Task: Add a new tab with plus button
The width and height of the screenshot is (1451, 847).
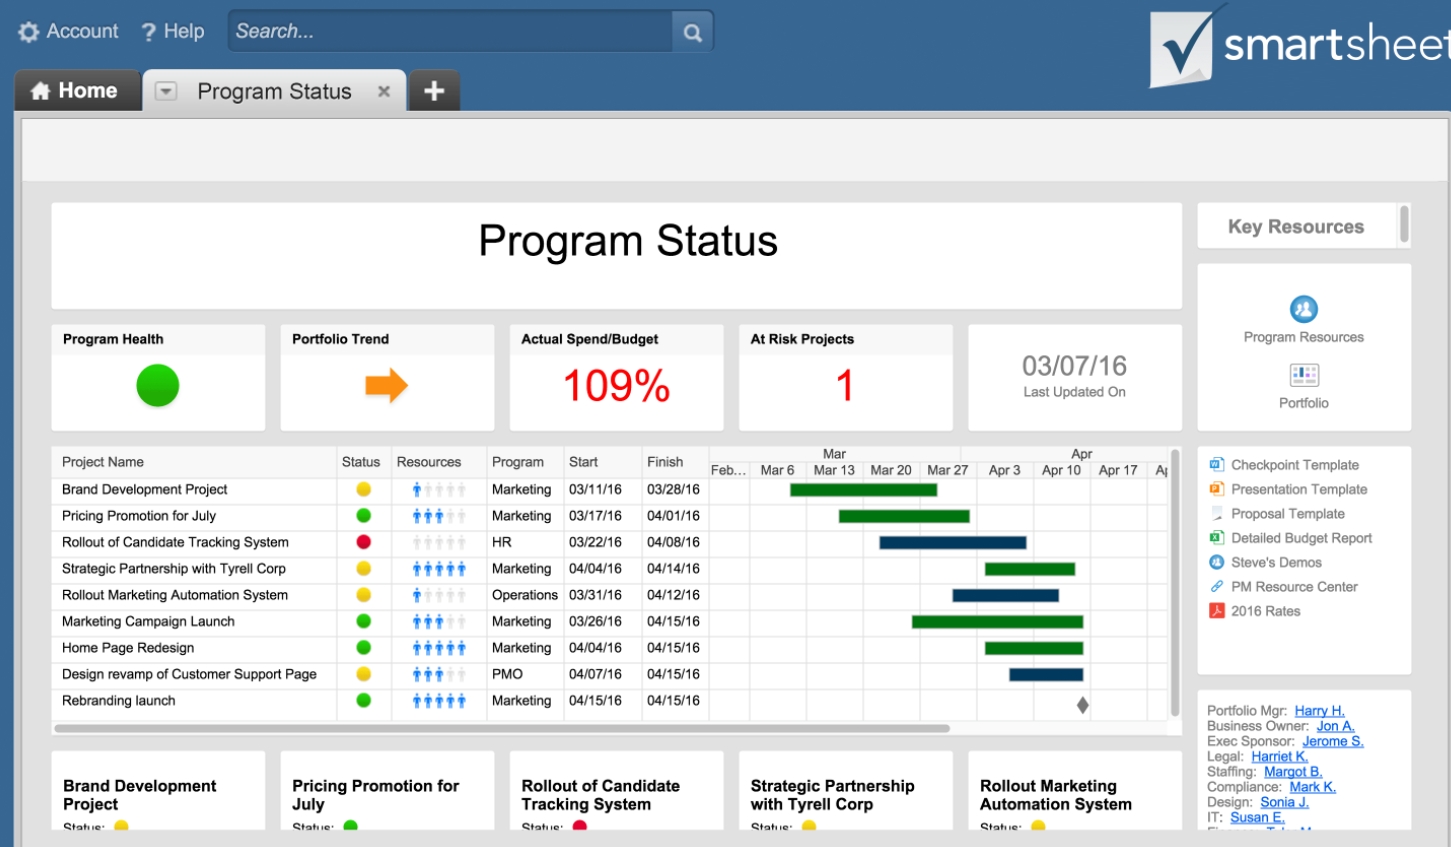Action: tap(434, 91)
